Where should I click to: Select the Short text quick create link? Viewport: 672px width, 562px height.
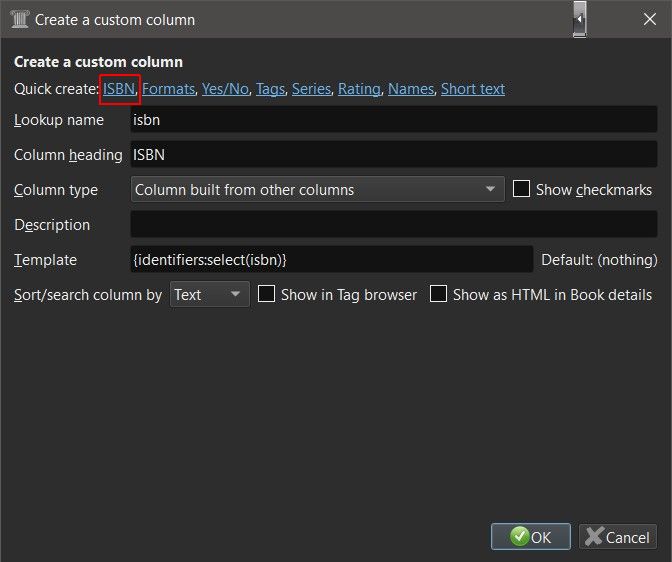pos(473,89)
